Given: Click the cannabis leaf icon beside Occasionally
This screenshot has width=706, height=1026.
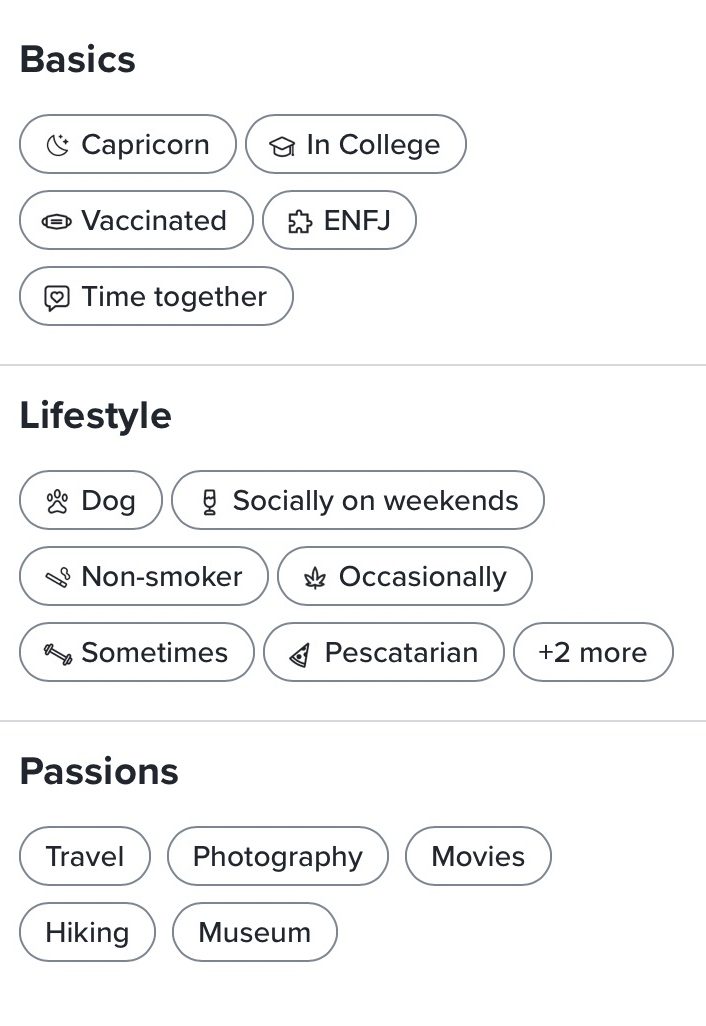Looking at the screenshot, I should [x=315, y=578].
